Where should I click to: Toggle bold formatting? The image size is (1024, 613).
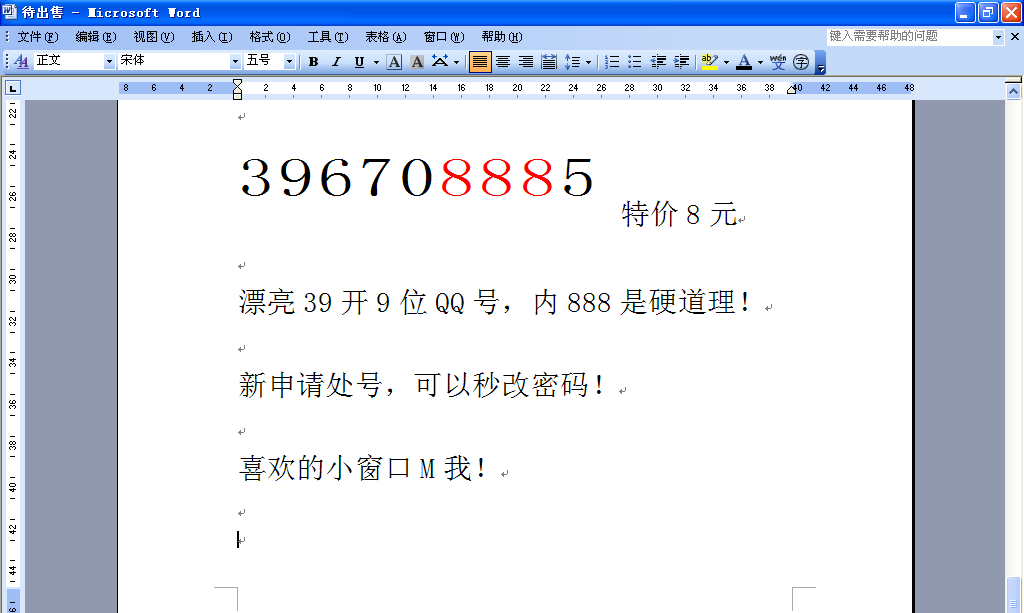tap(313, 61)
